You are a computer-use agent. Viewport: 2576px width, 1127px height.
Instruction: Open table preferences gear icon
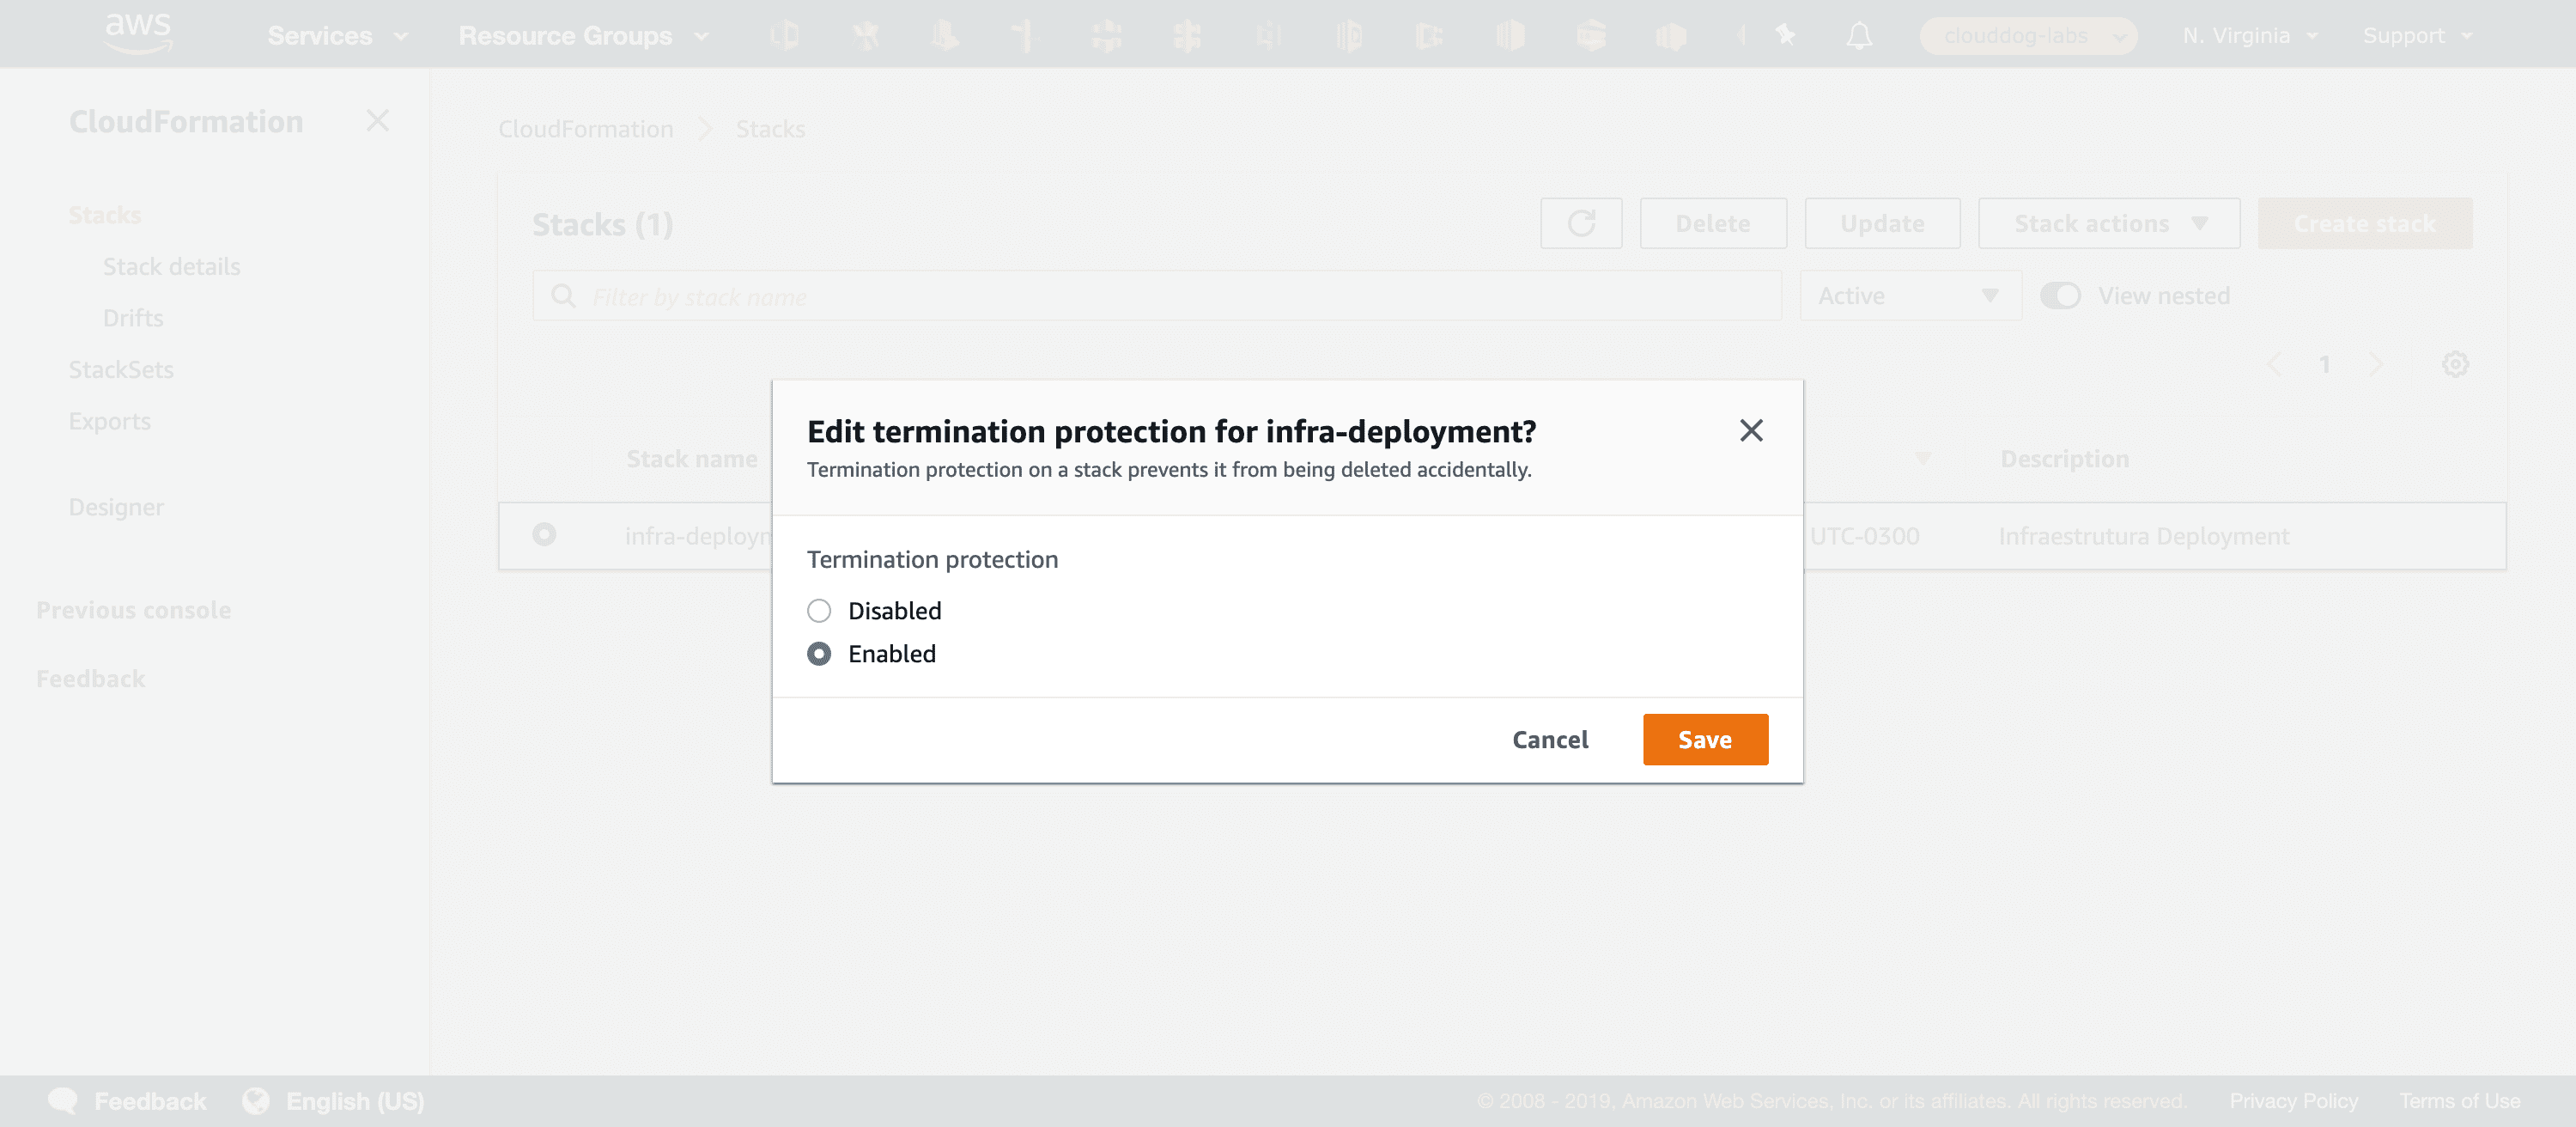pos(2455,364)
